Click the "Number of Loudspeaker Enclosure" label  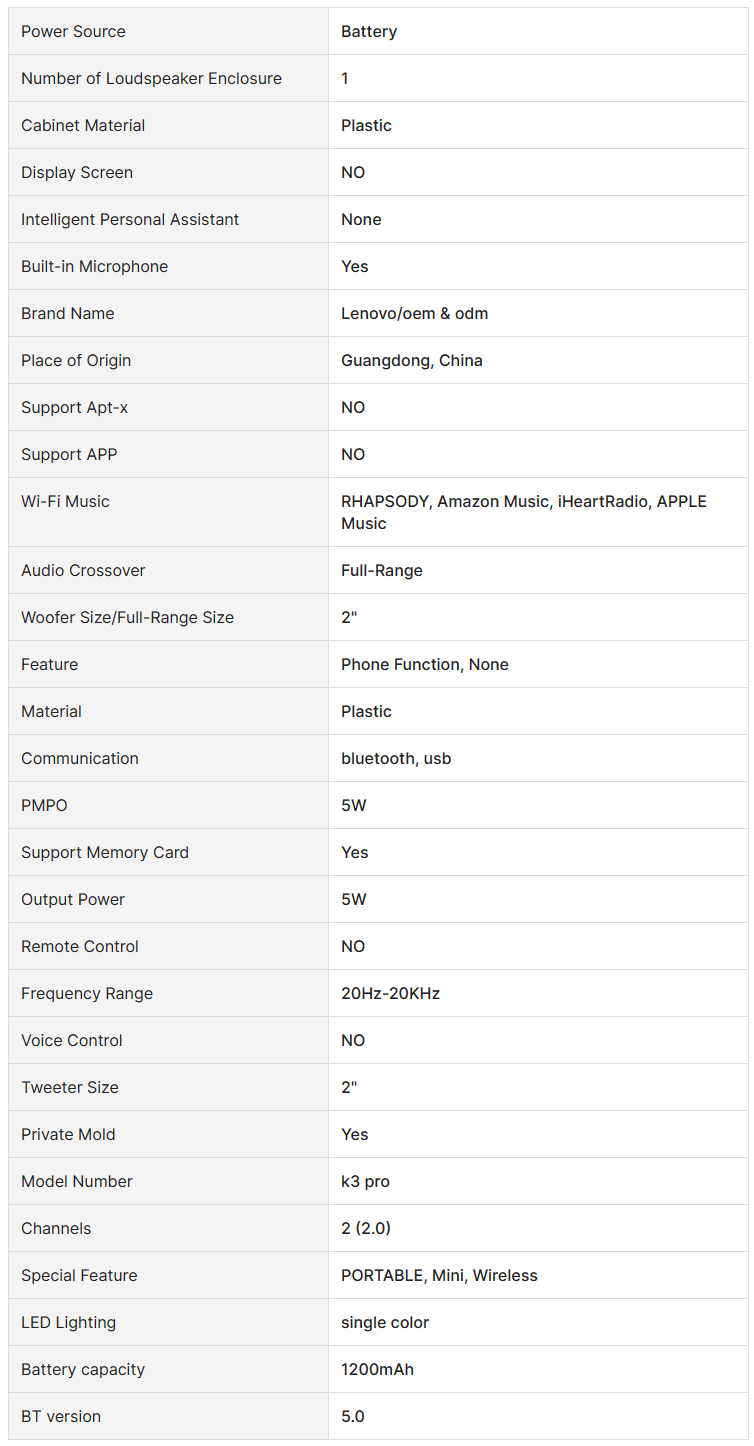(x=151, y=79)
